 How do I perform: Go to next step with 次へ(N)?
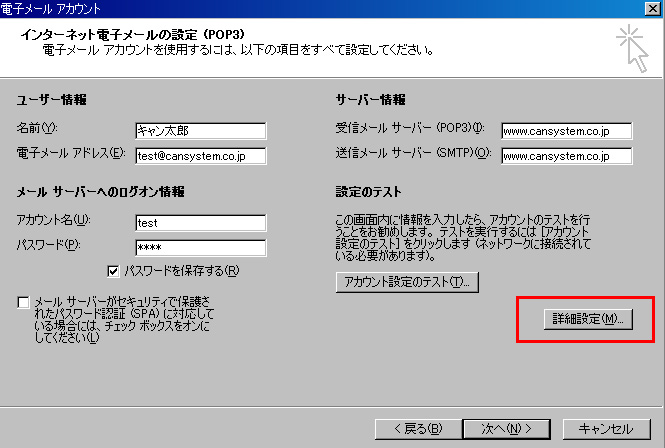click(x=506, y=429)
